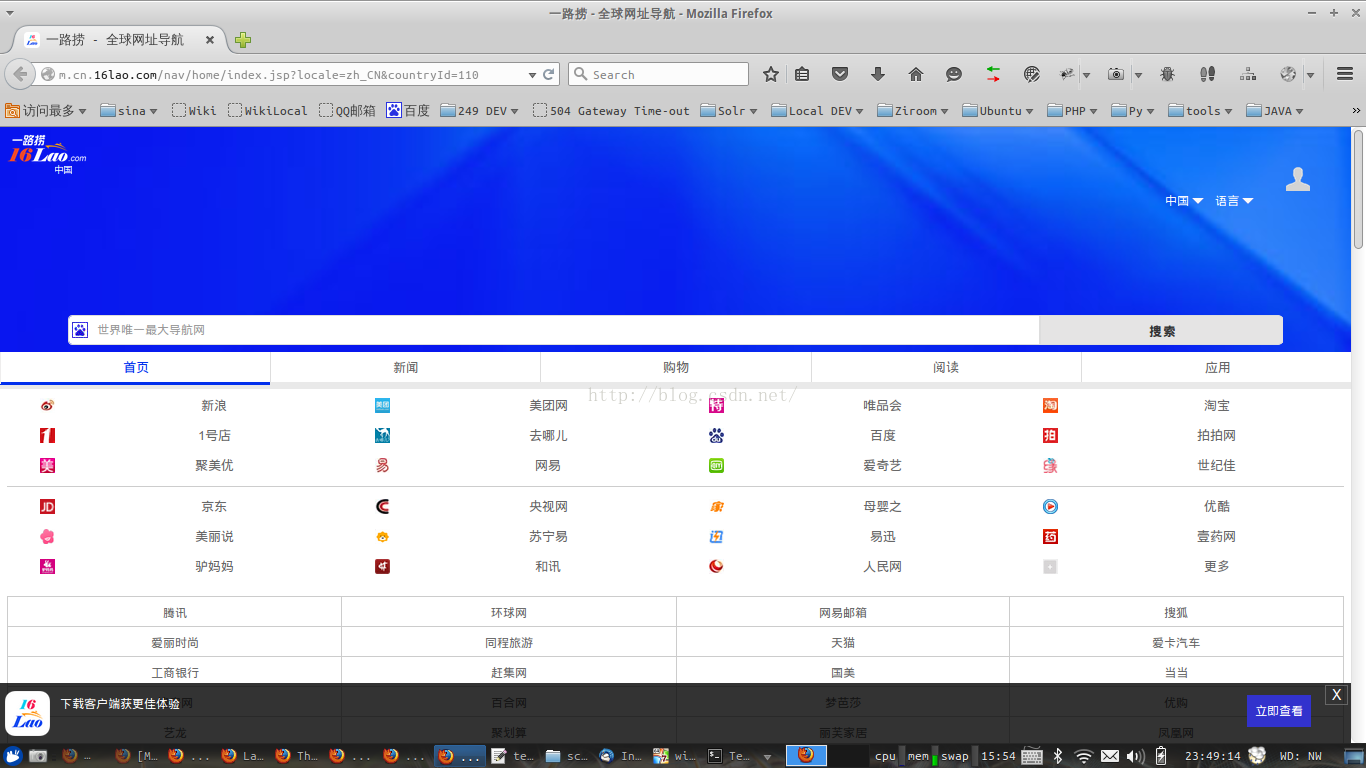Click the Baidu paw icon in search box

click(x=80, y=330)
